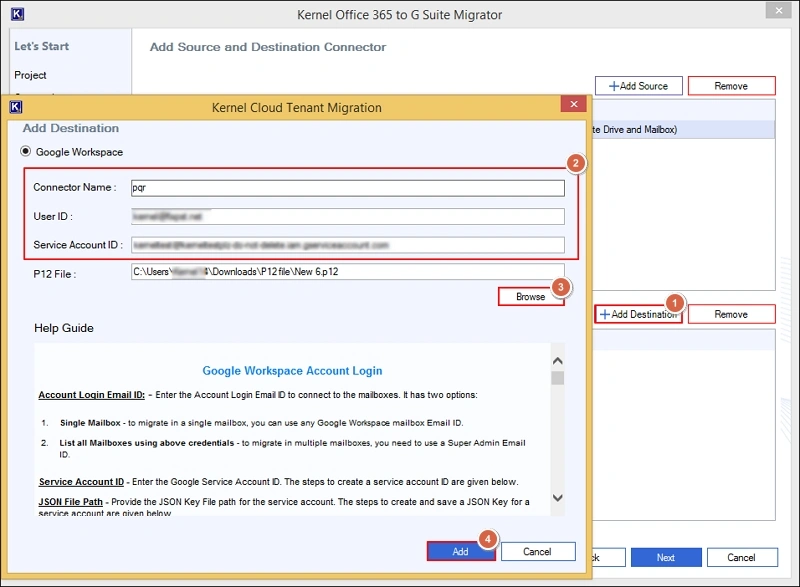Click the P12 File path field
The height and width of the screenshot is (587, 800).
(x=348, y=271)
